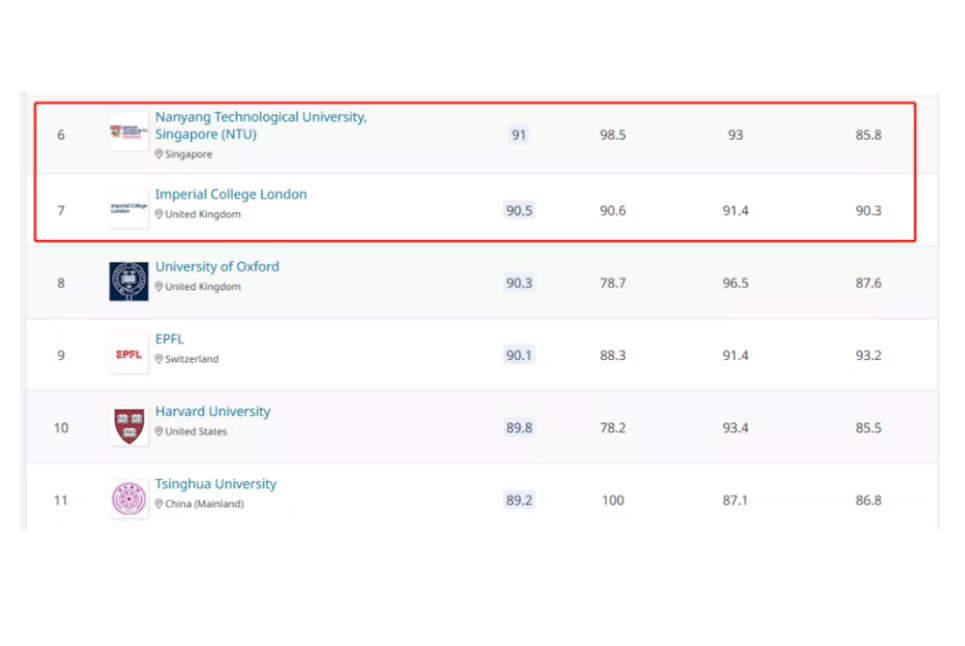Open the Tsinghua University link
The image size is (965, 646).
tap(216, 484)
